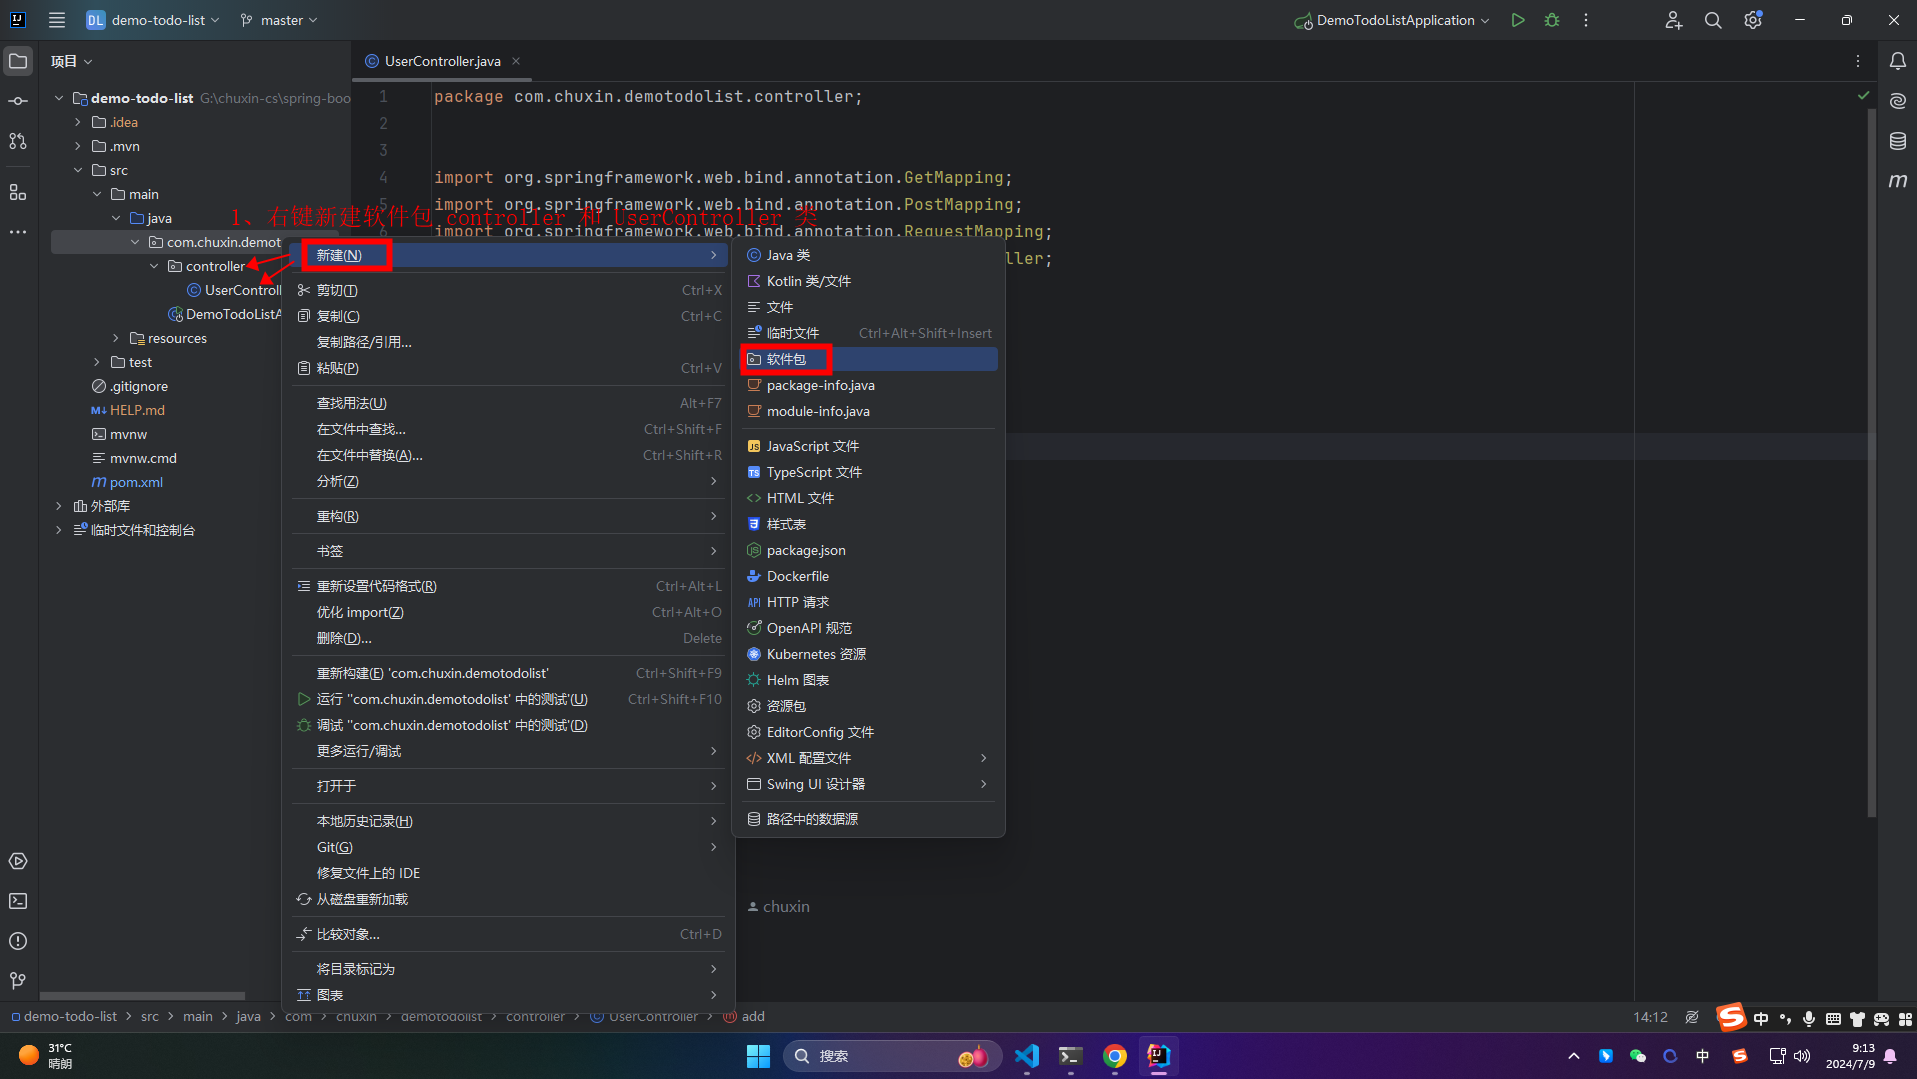1917x1079 pixels.
Task: Select Java 类 in the New submenu
Action: [x=869, y=255]
